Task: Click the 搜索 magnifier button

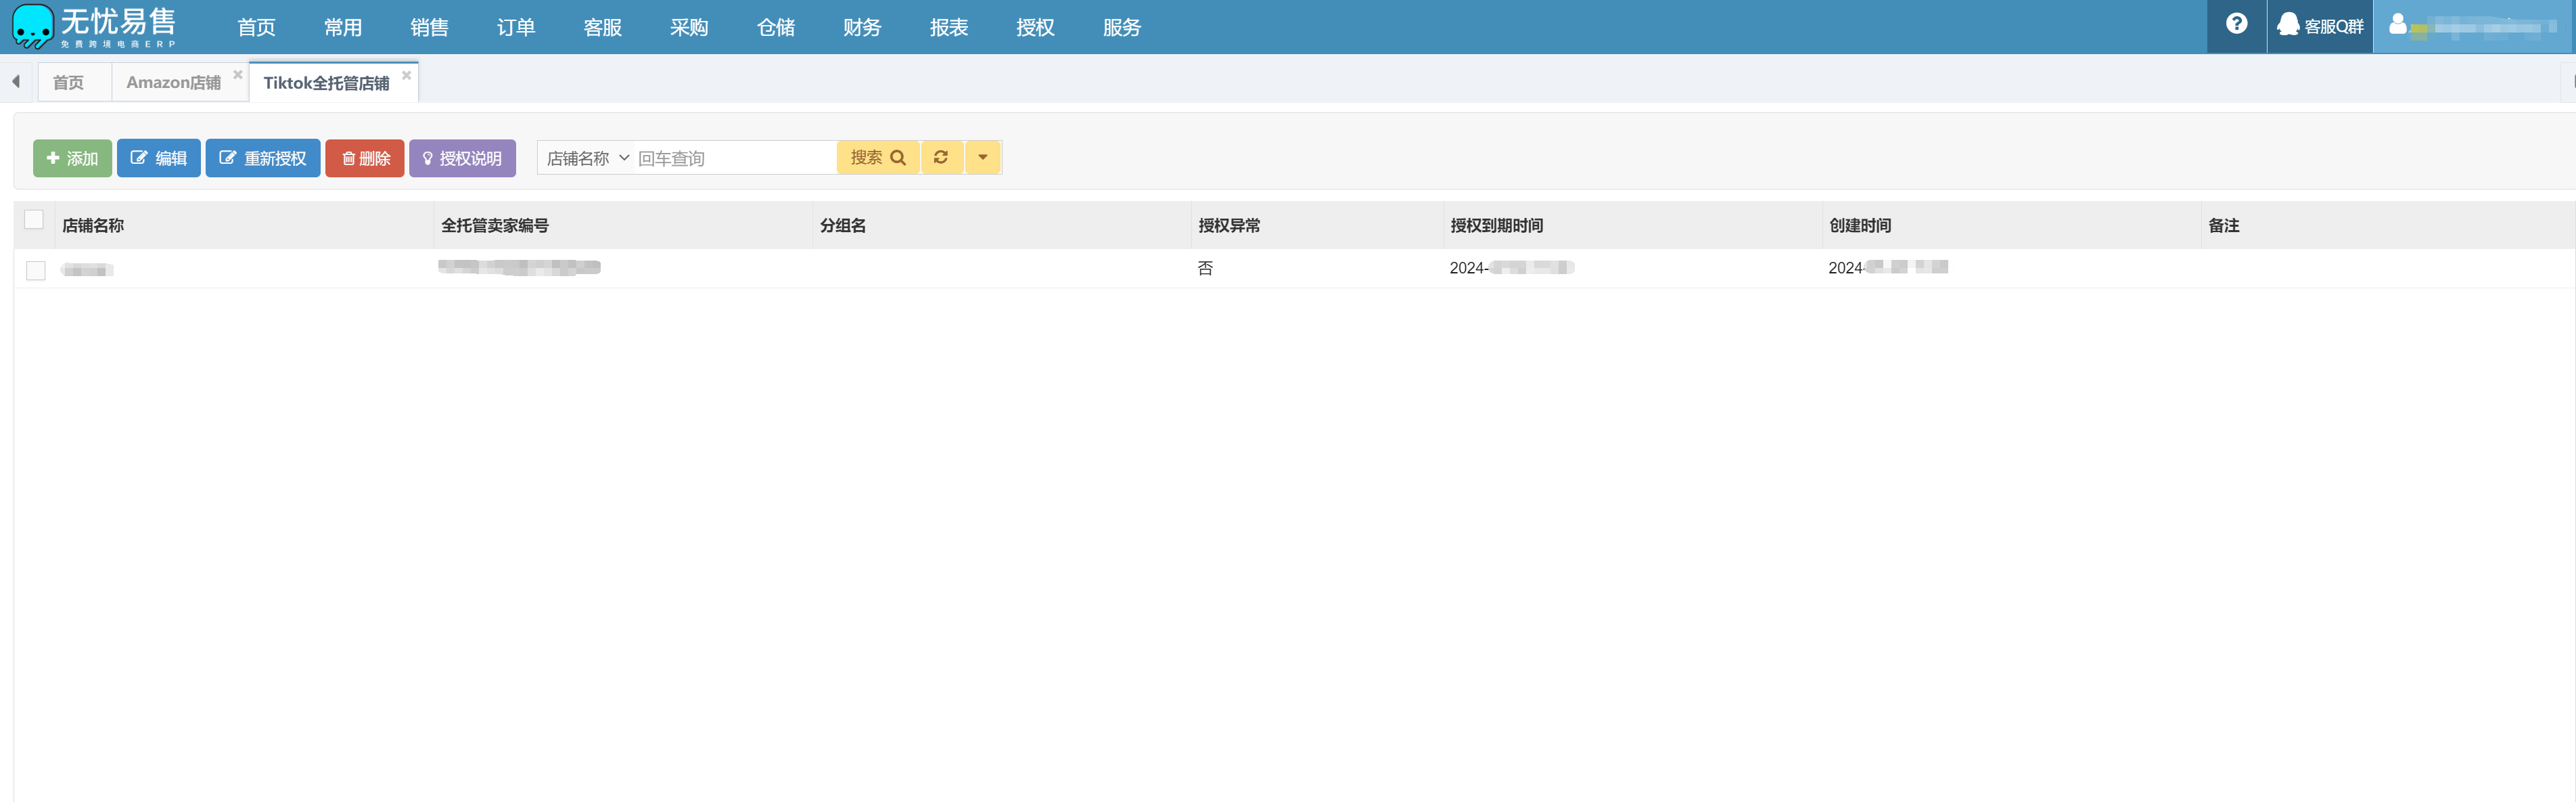Action: point(877,158)
